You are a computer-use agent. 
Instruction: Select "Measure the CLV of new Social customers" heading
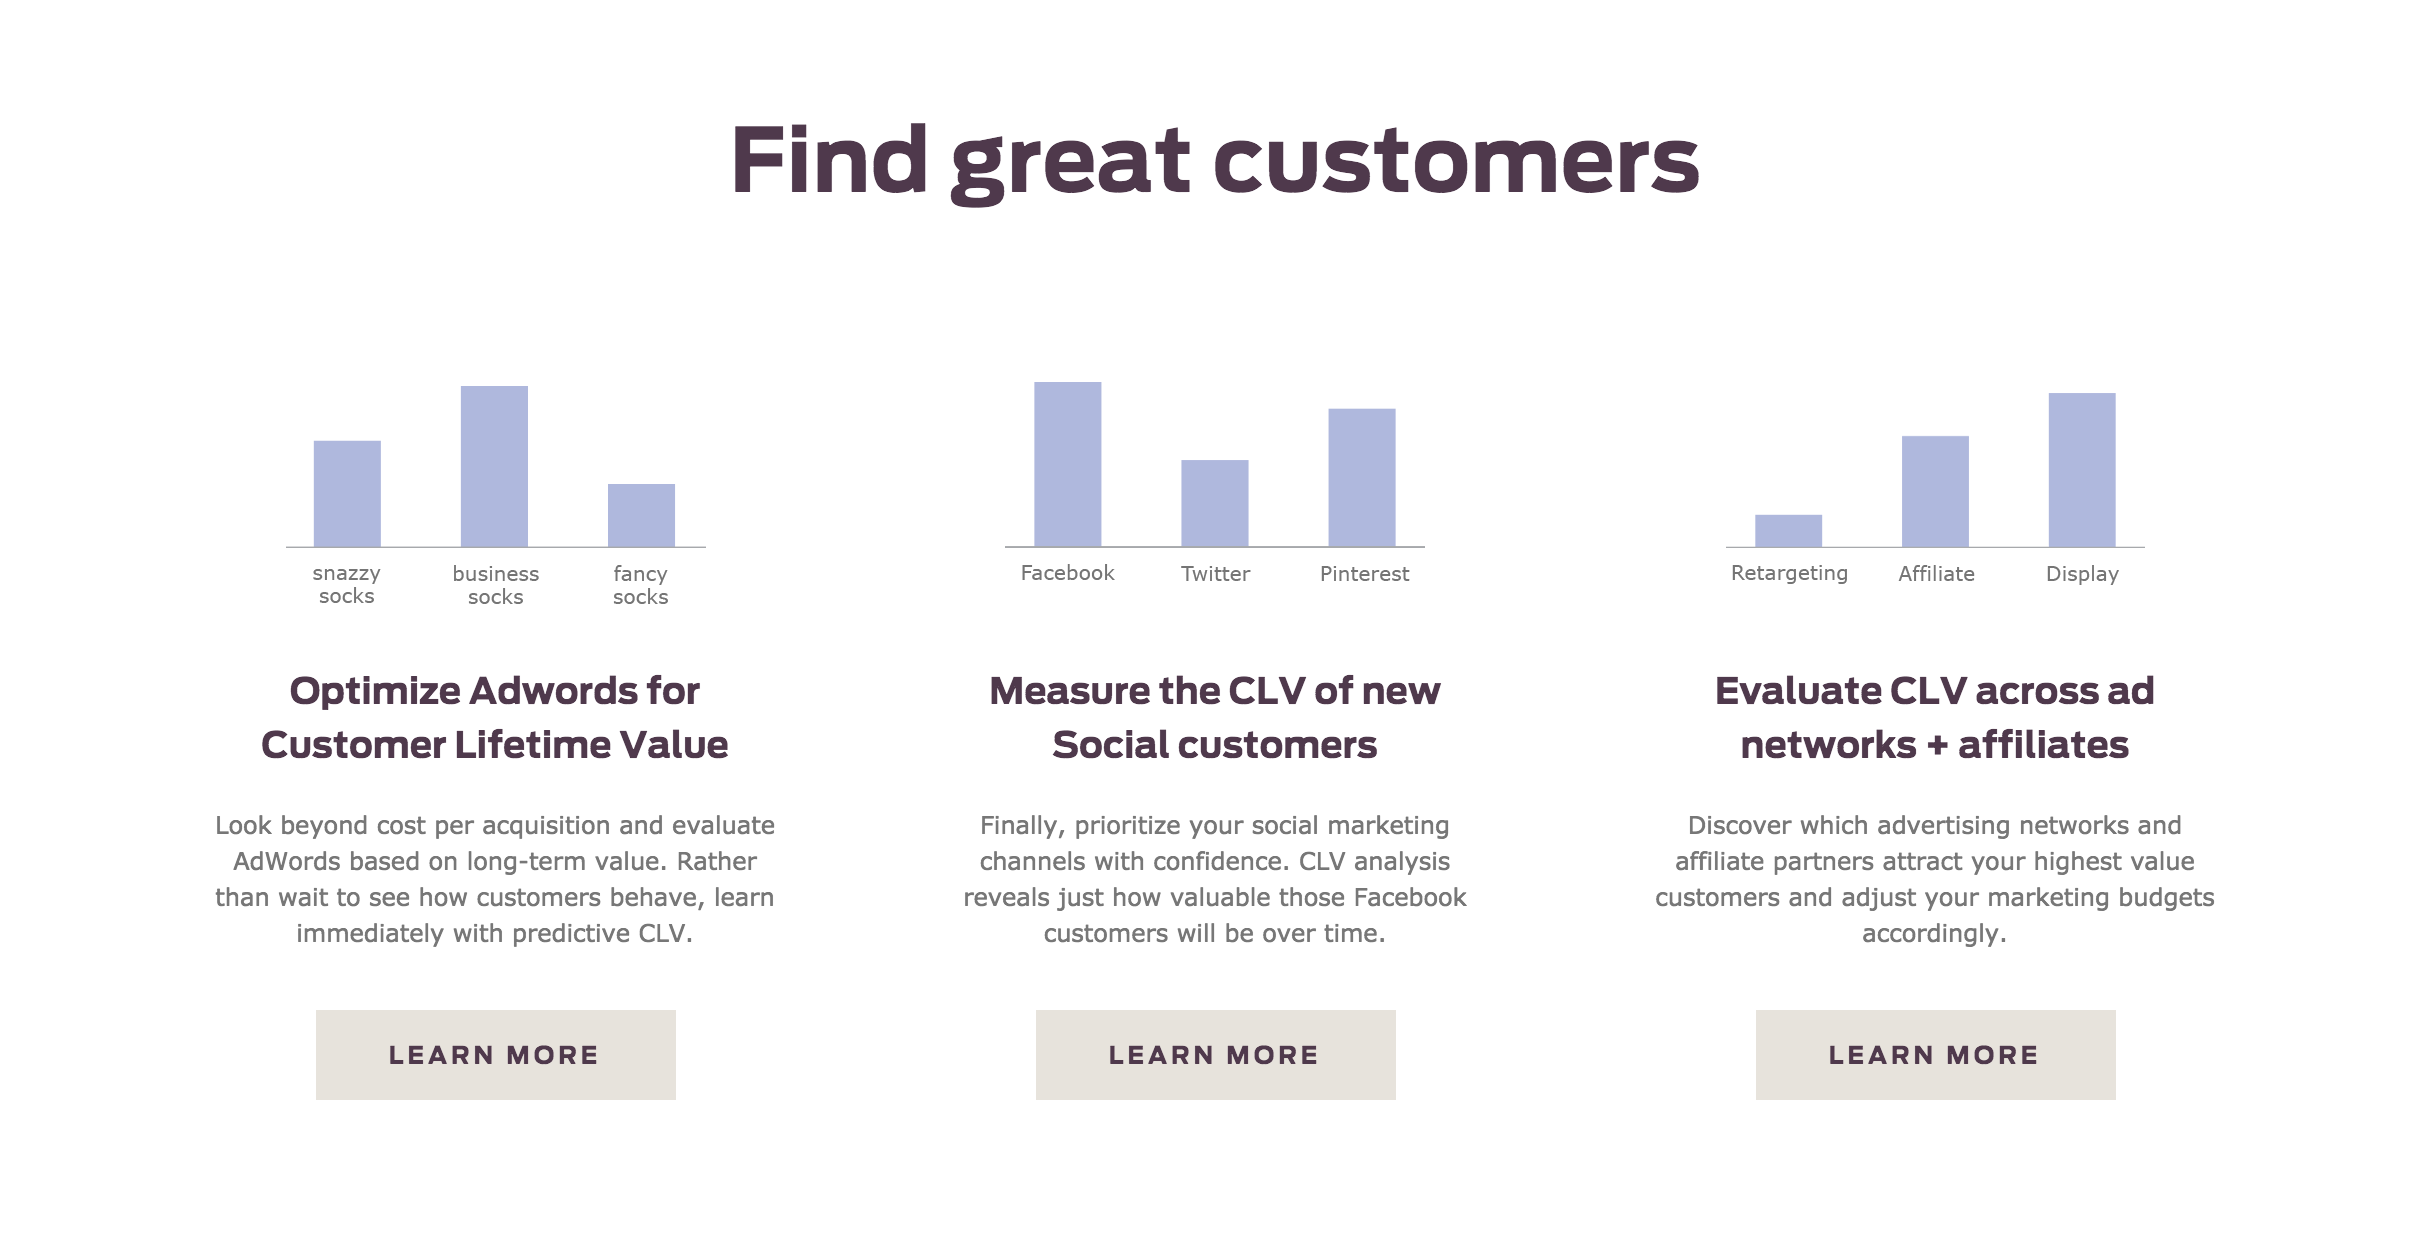pos(1215,718)
